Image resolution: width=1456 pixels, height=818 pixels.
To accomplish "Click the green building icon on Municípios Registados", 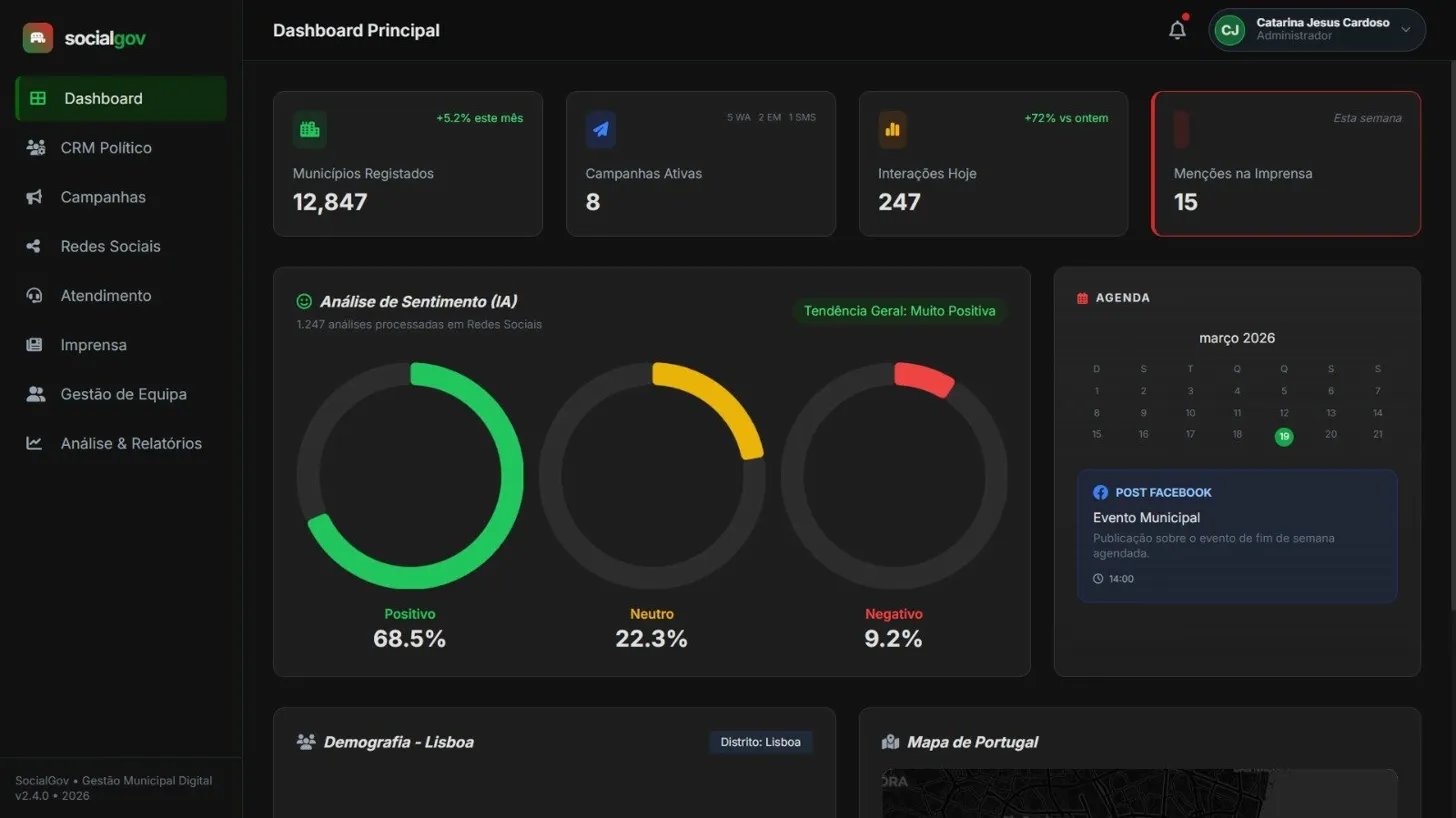I will point(309,129).
